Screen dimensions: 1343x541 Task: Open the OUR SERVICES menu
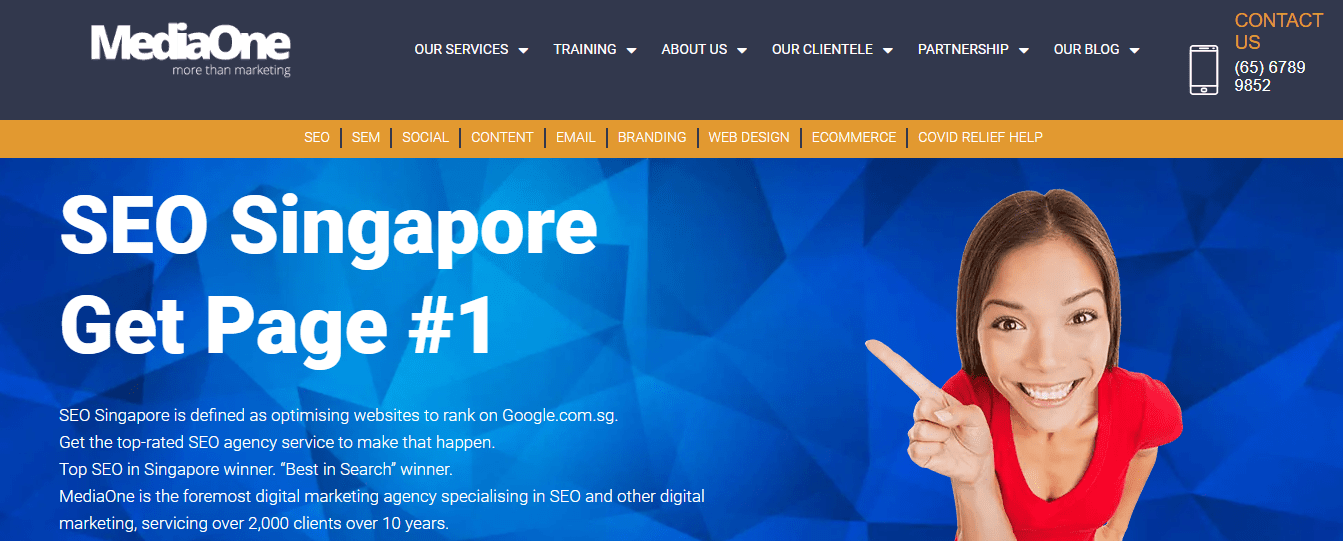coord(461,49)
